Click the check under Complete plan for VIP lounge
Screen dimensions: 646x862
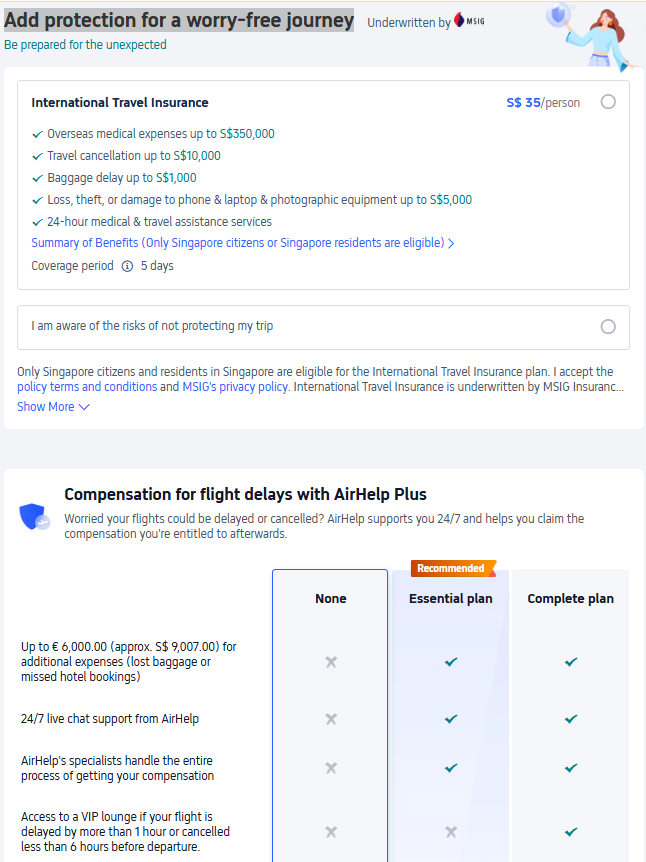571,831
